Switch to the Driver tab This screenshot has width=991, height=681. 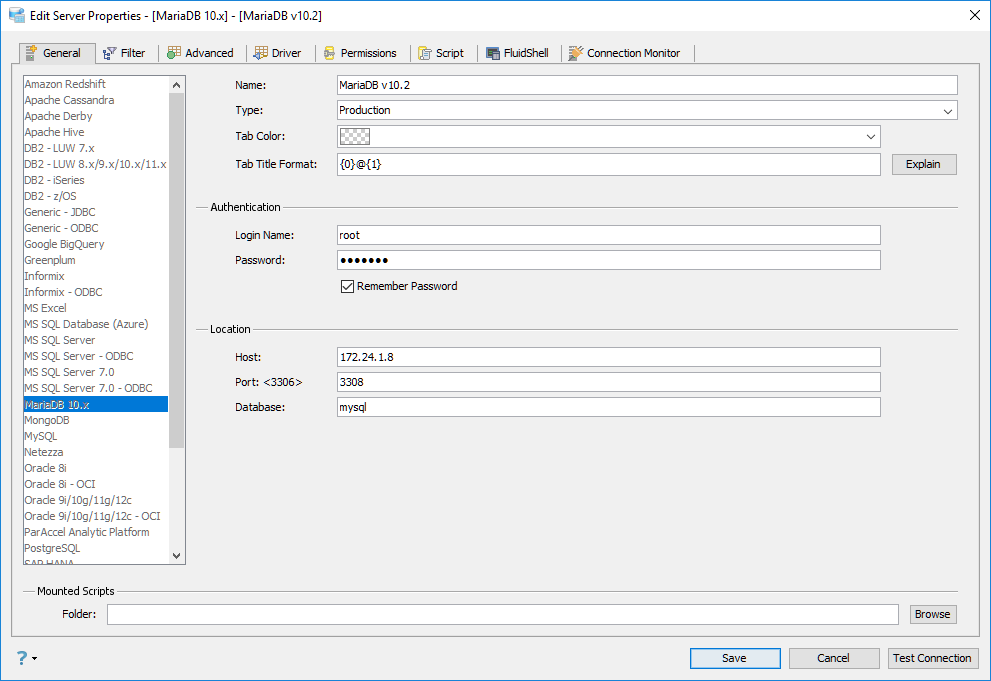277,53
